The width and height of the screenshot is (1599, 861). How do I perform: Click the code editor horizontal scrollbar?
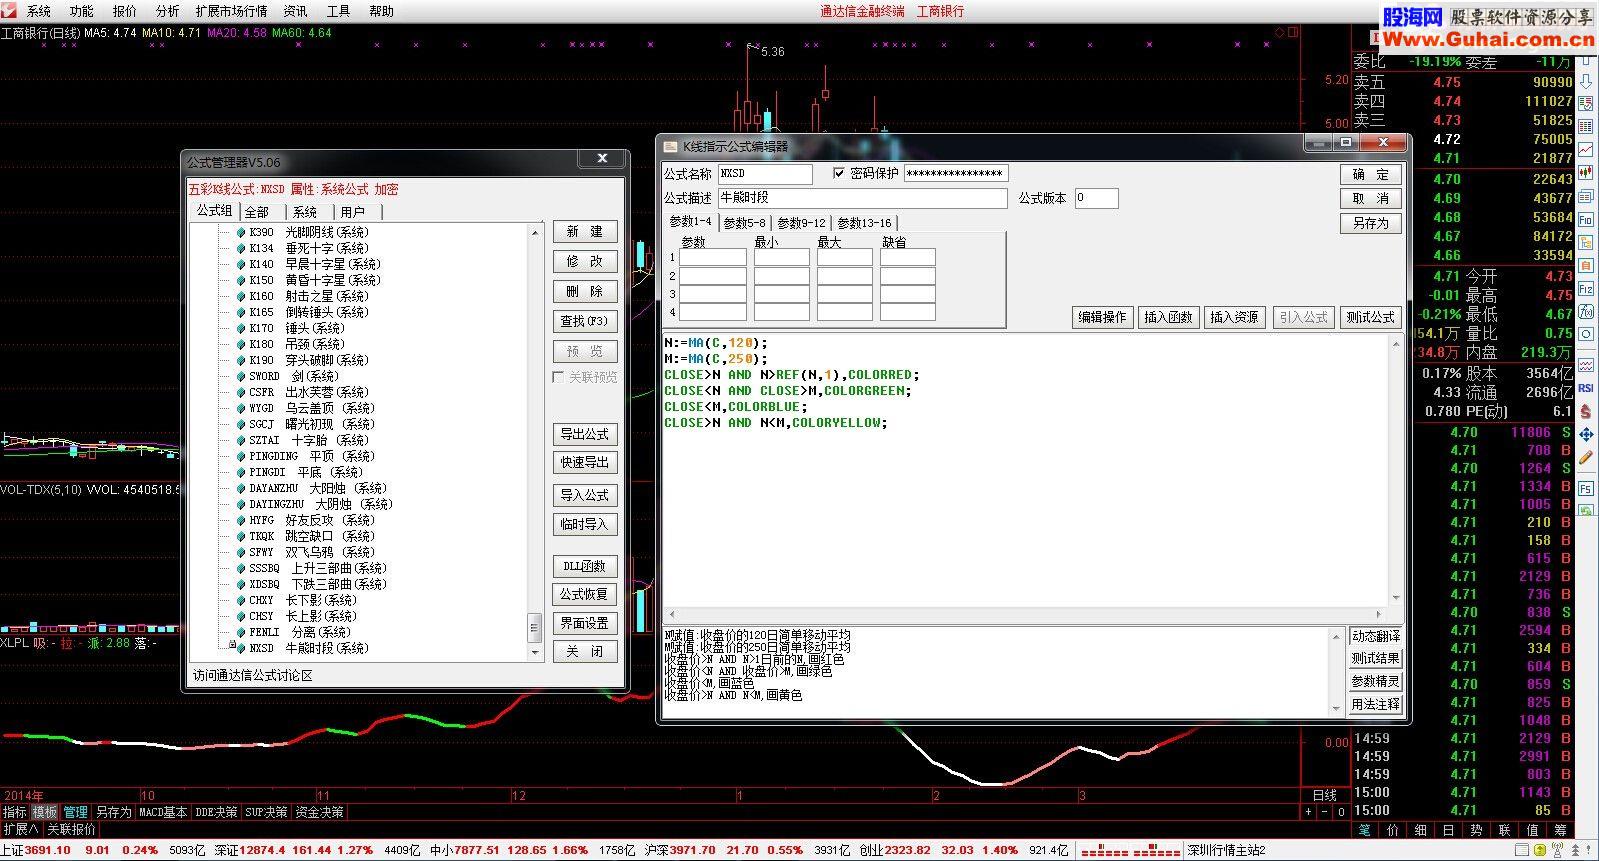click(1027, 615)
